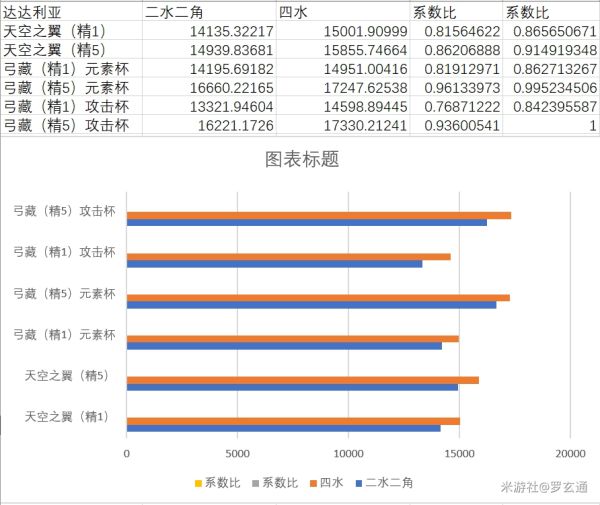Click the orange 四水 legend entry

326,483
